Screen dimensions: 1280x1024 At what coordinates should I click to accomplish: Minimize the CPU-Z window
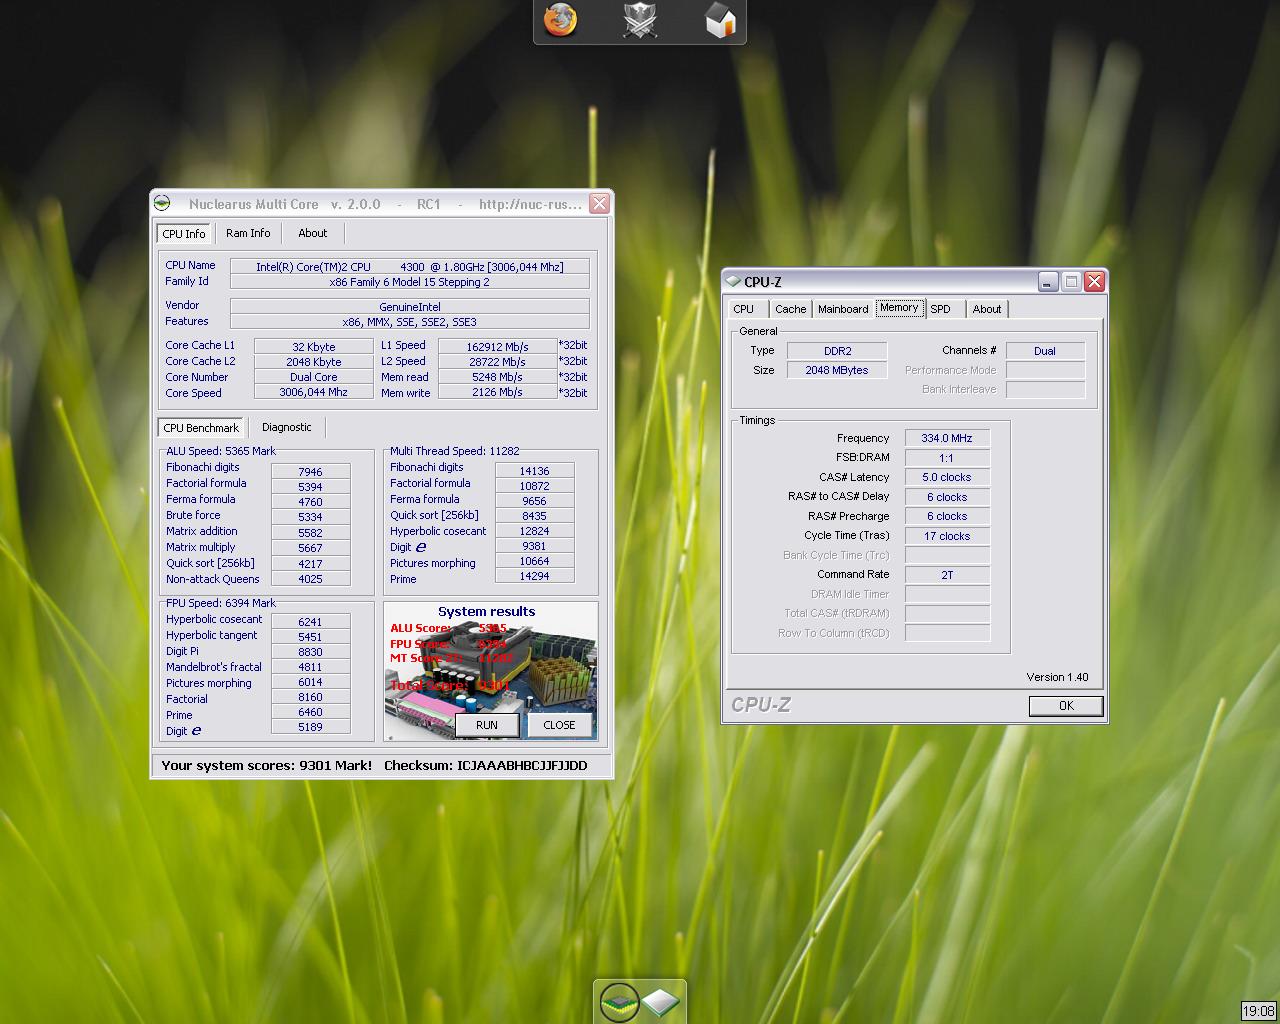[x=1048, y=282]
